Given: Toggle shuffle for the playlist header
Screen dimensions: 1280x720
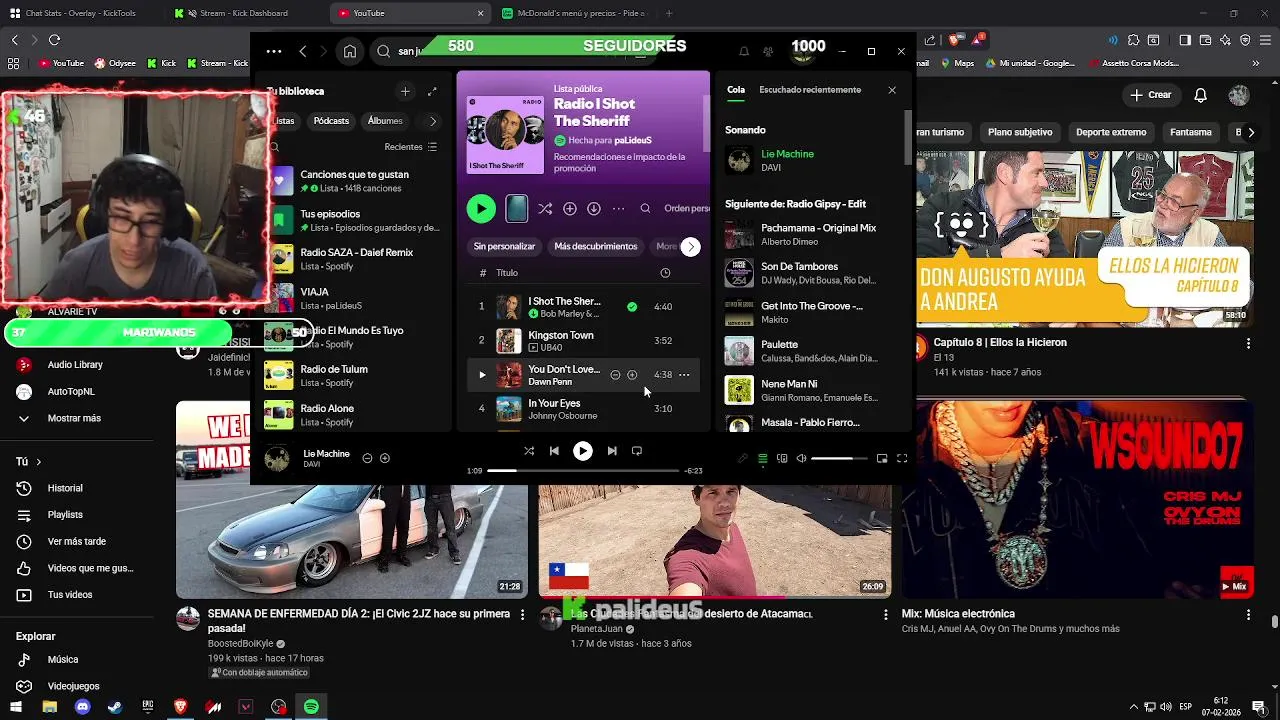Looking at the screenshot, I should pos(545,209).
